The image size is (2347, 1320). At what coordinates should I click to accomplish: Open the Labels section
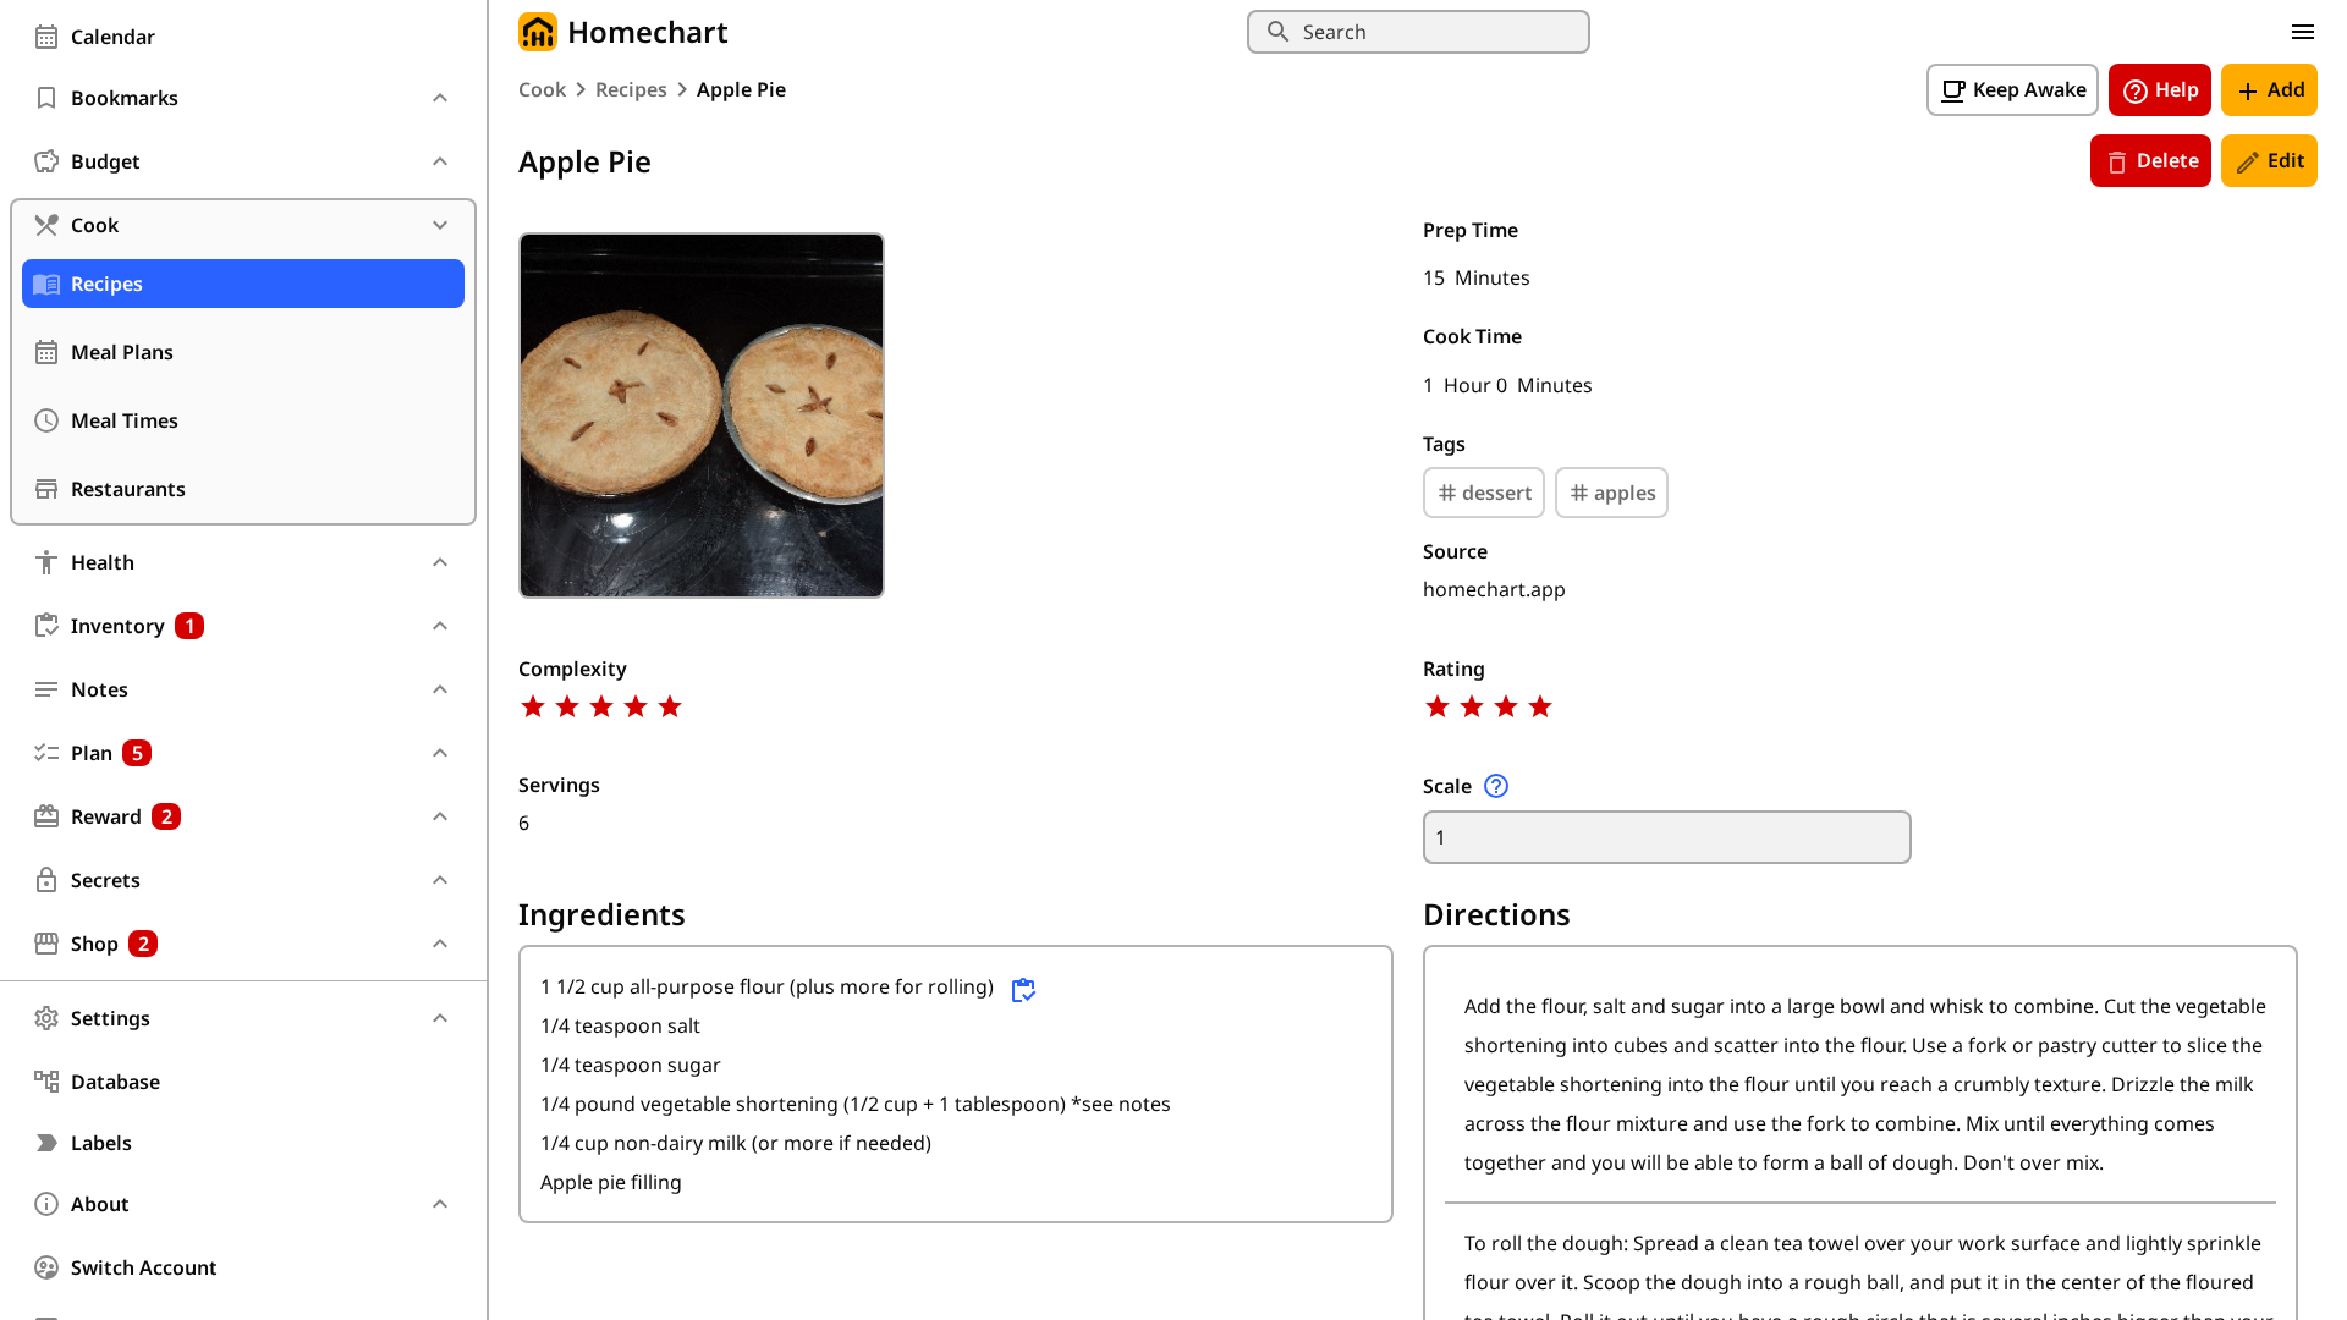pos(101,1142)
